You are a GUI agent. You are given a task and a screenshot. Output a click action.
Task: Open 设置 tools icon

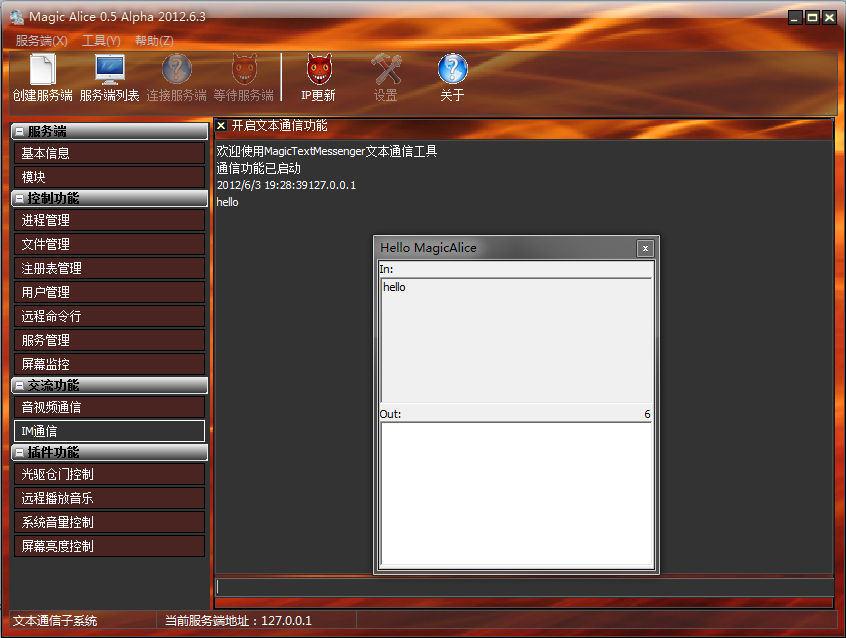click(x=386, y=70)
